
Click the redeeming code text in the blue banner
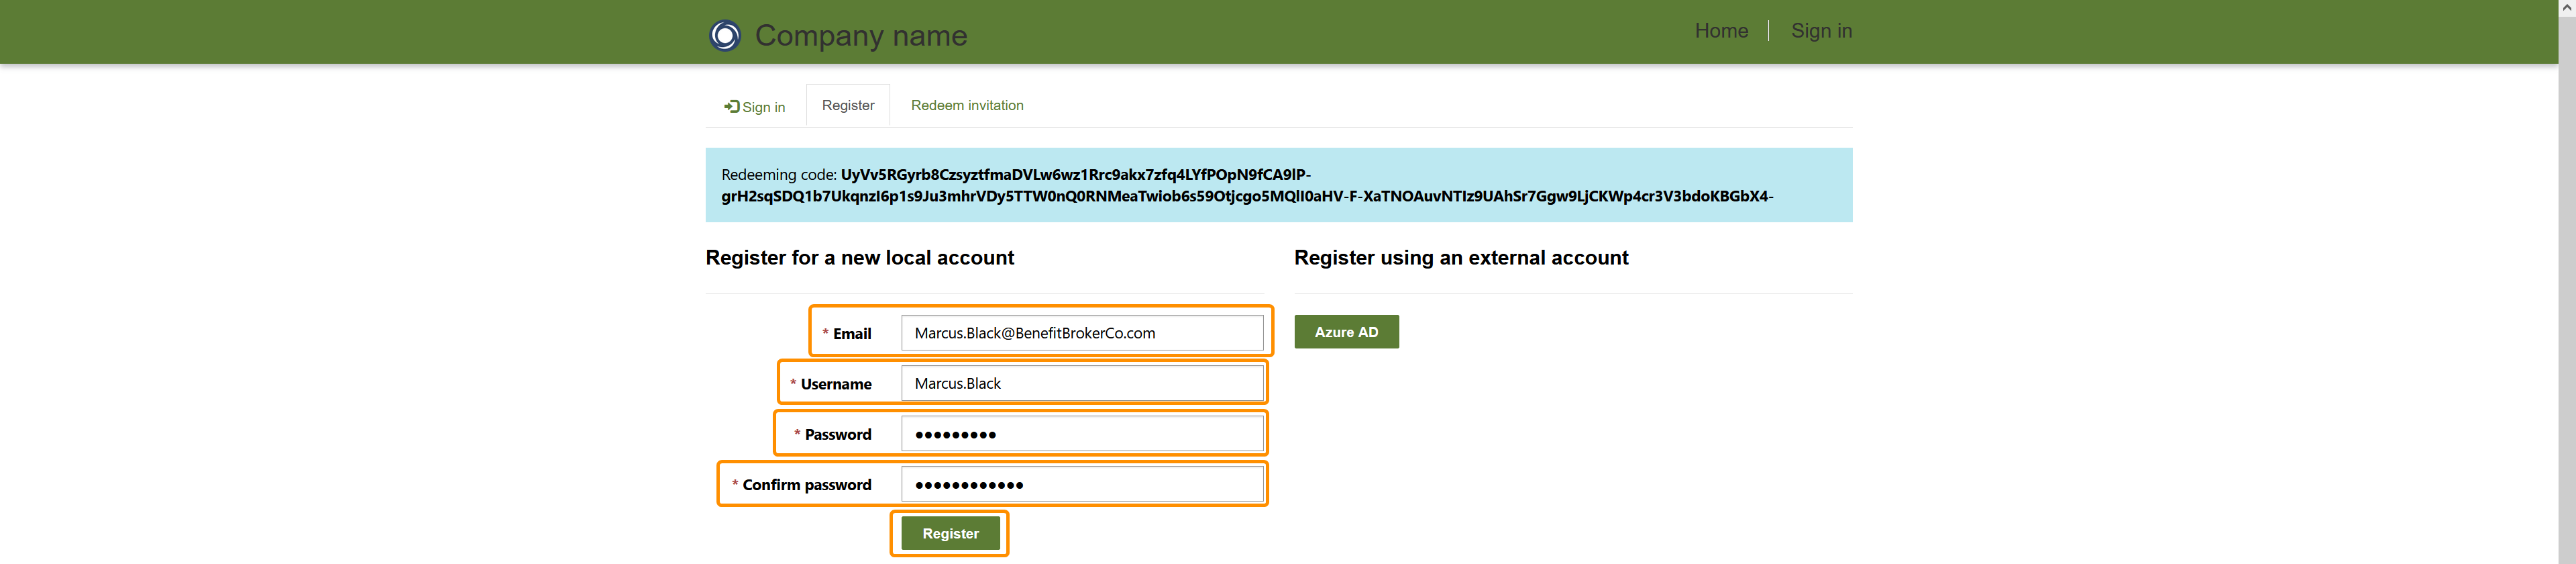point(1245,186)
